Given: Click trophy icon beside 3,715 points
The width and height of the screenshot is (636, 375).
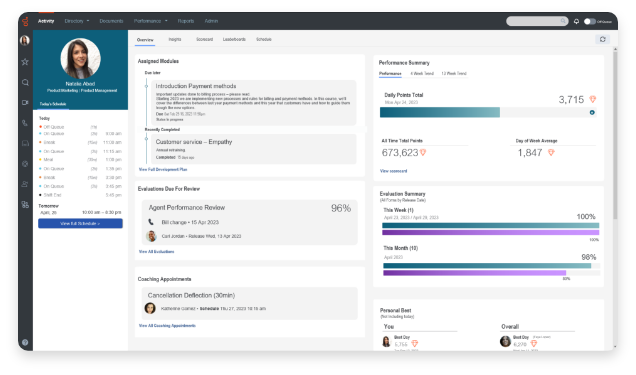Looking at the screenshot, I should [x=593, y=99].
